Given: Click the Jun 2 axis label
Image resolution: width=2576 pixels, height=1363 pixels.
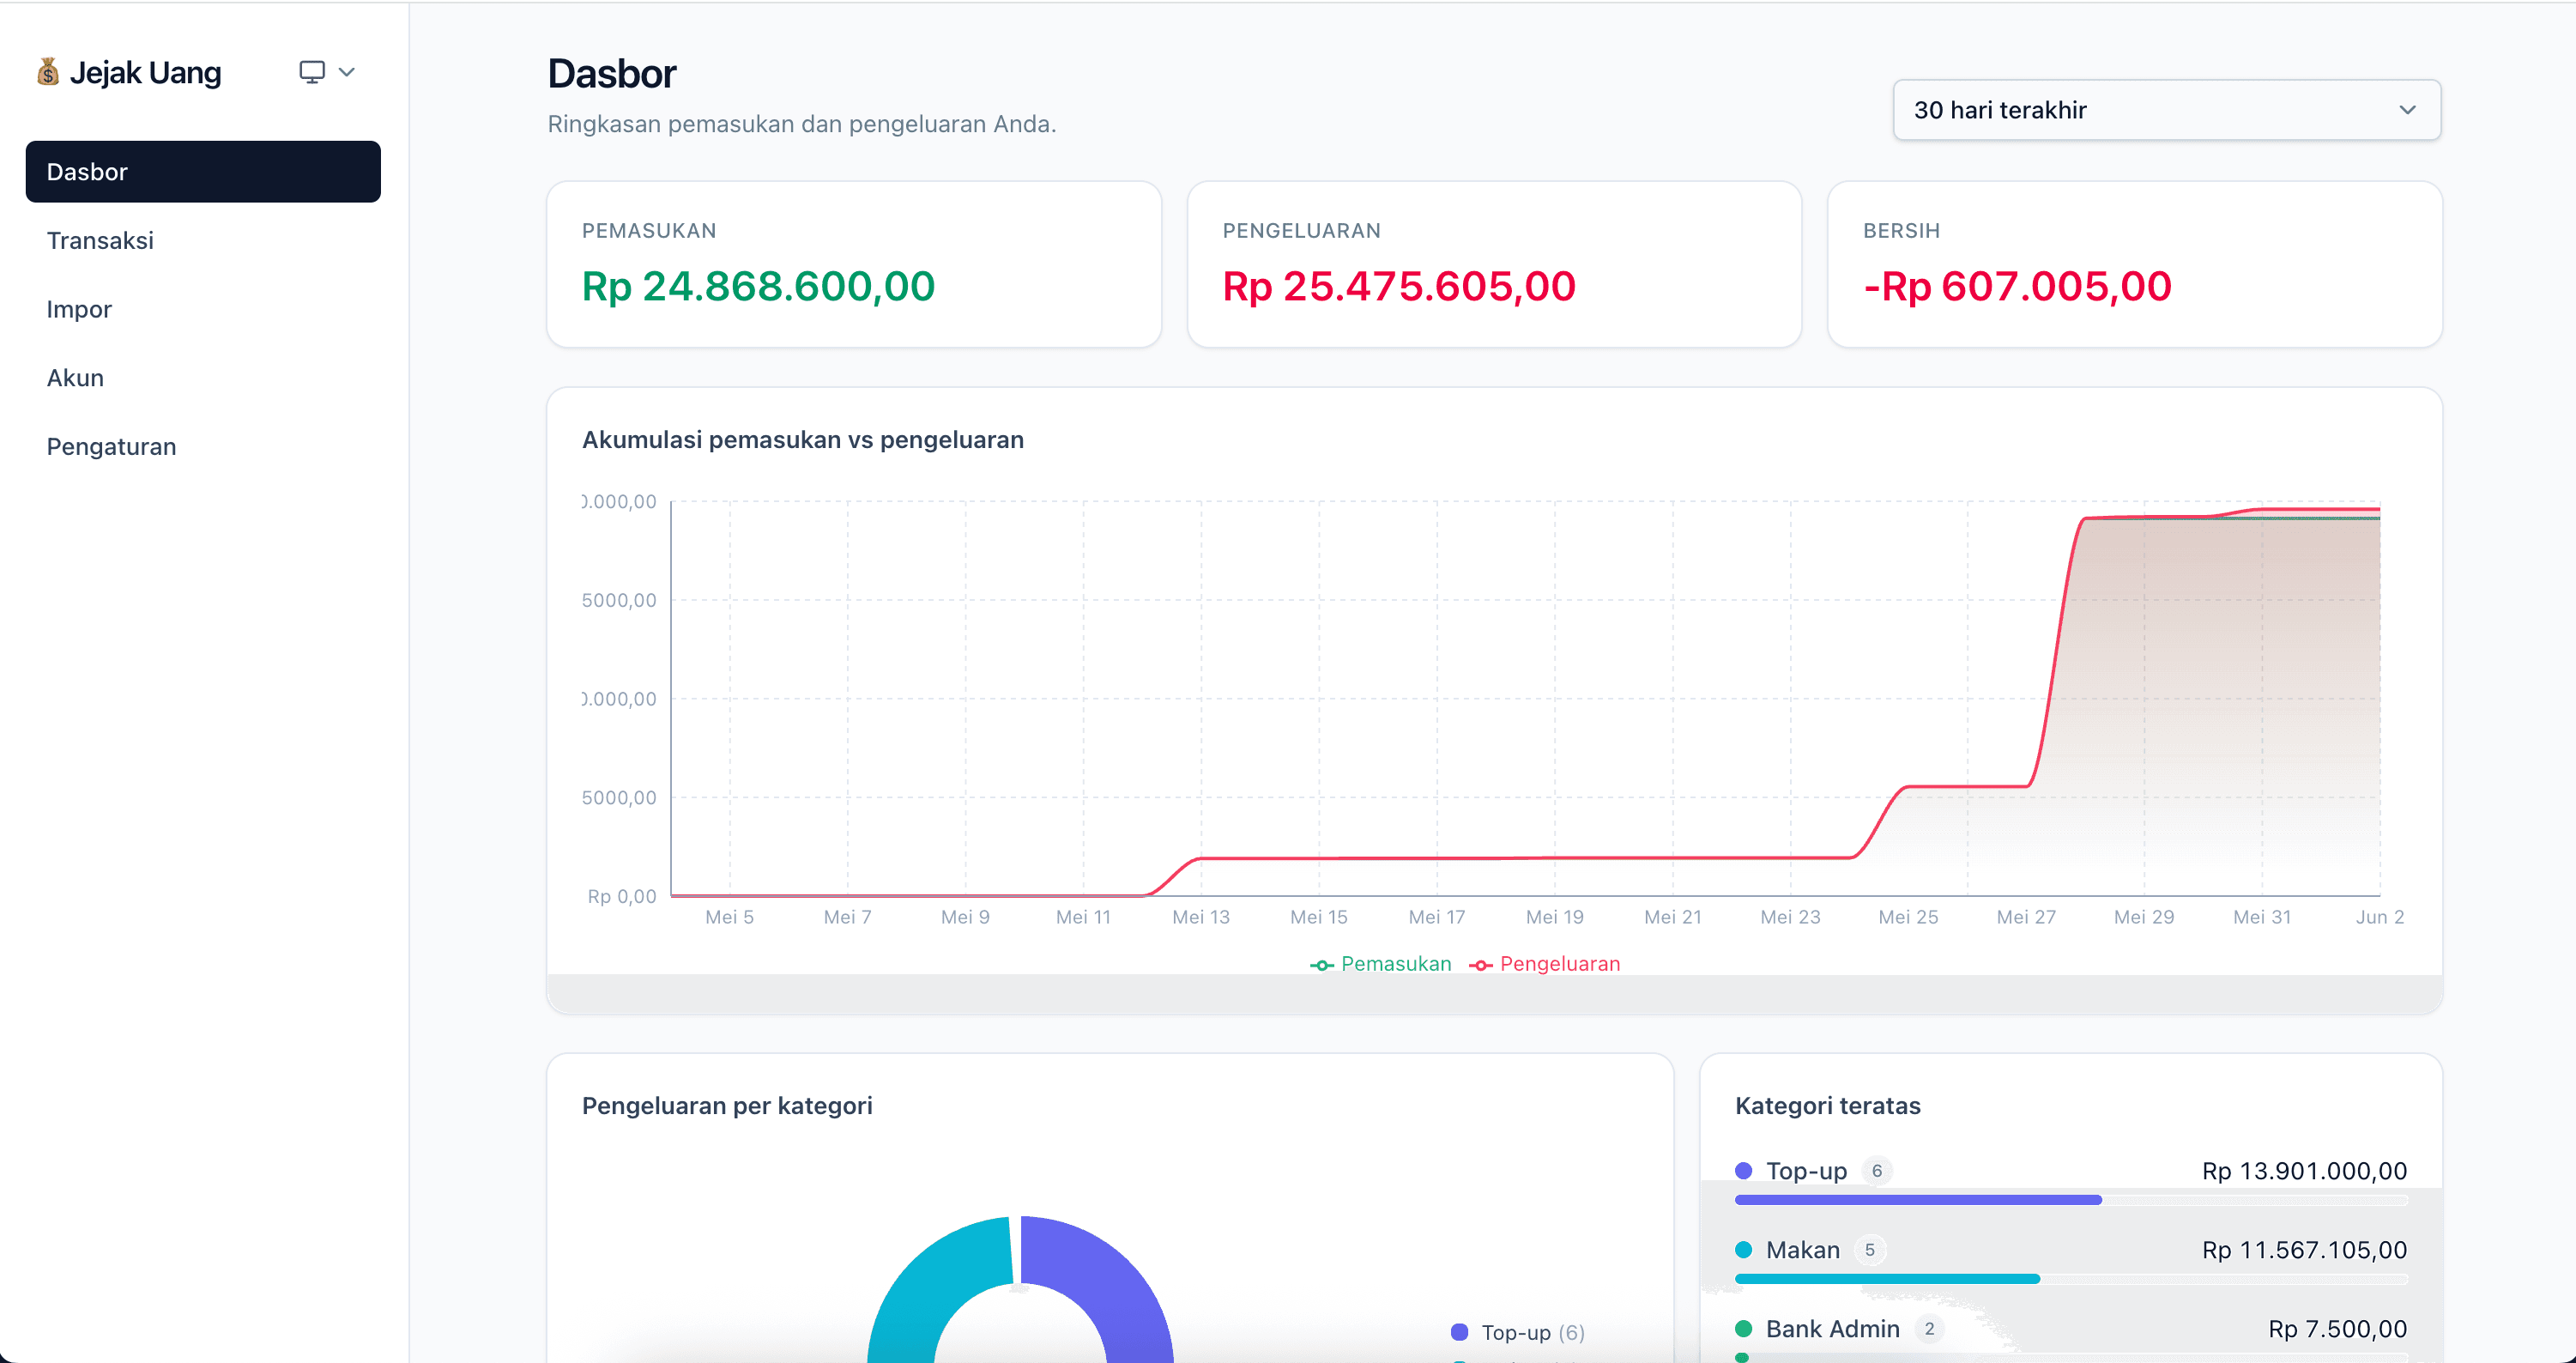Looking at the screenshot, I should coord(2380,917).
